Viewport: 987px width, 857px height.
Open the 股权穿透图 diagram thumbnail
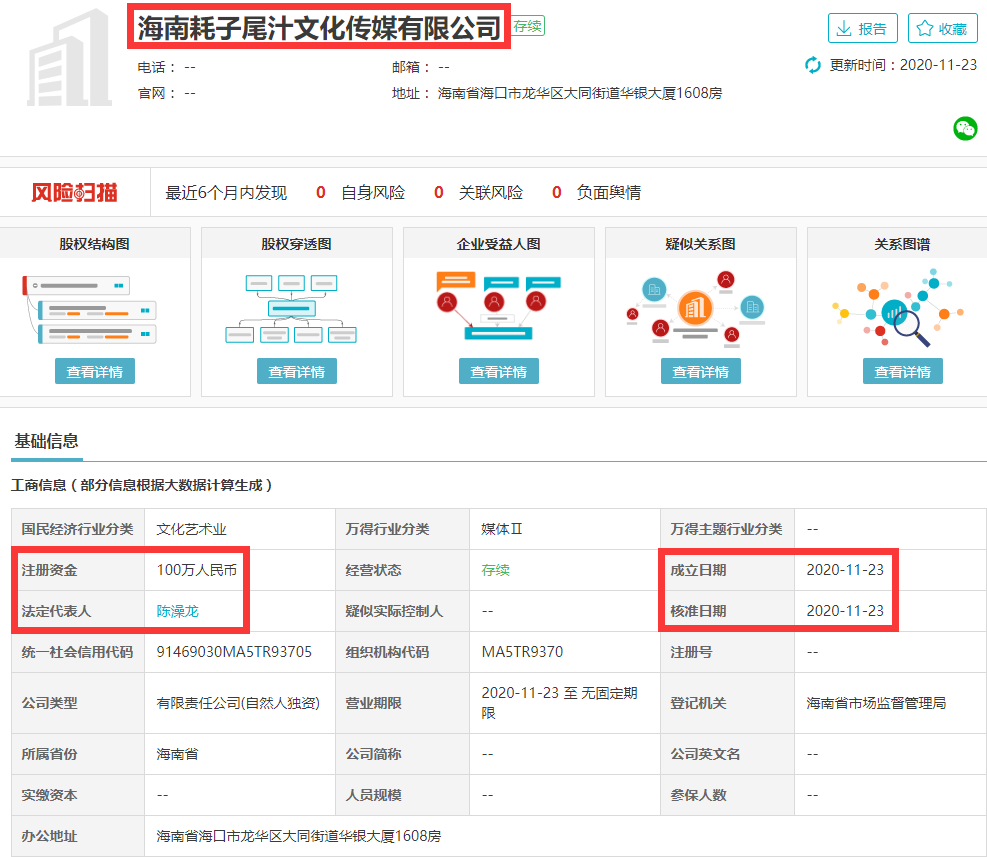(296, 307)
